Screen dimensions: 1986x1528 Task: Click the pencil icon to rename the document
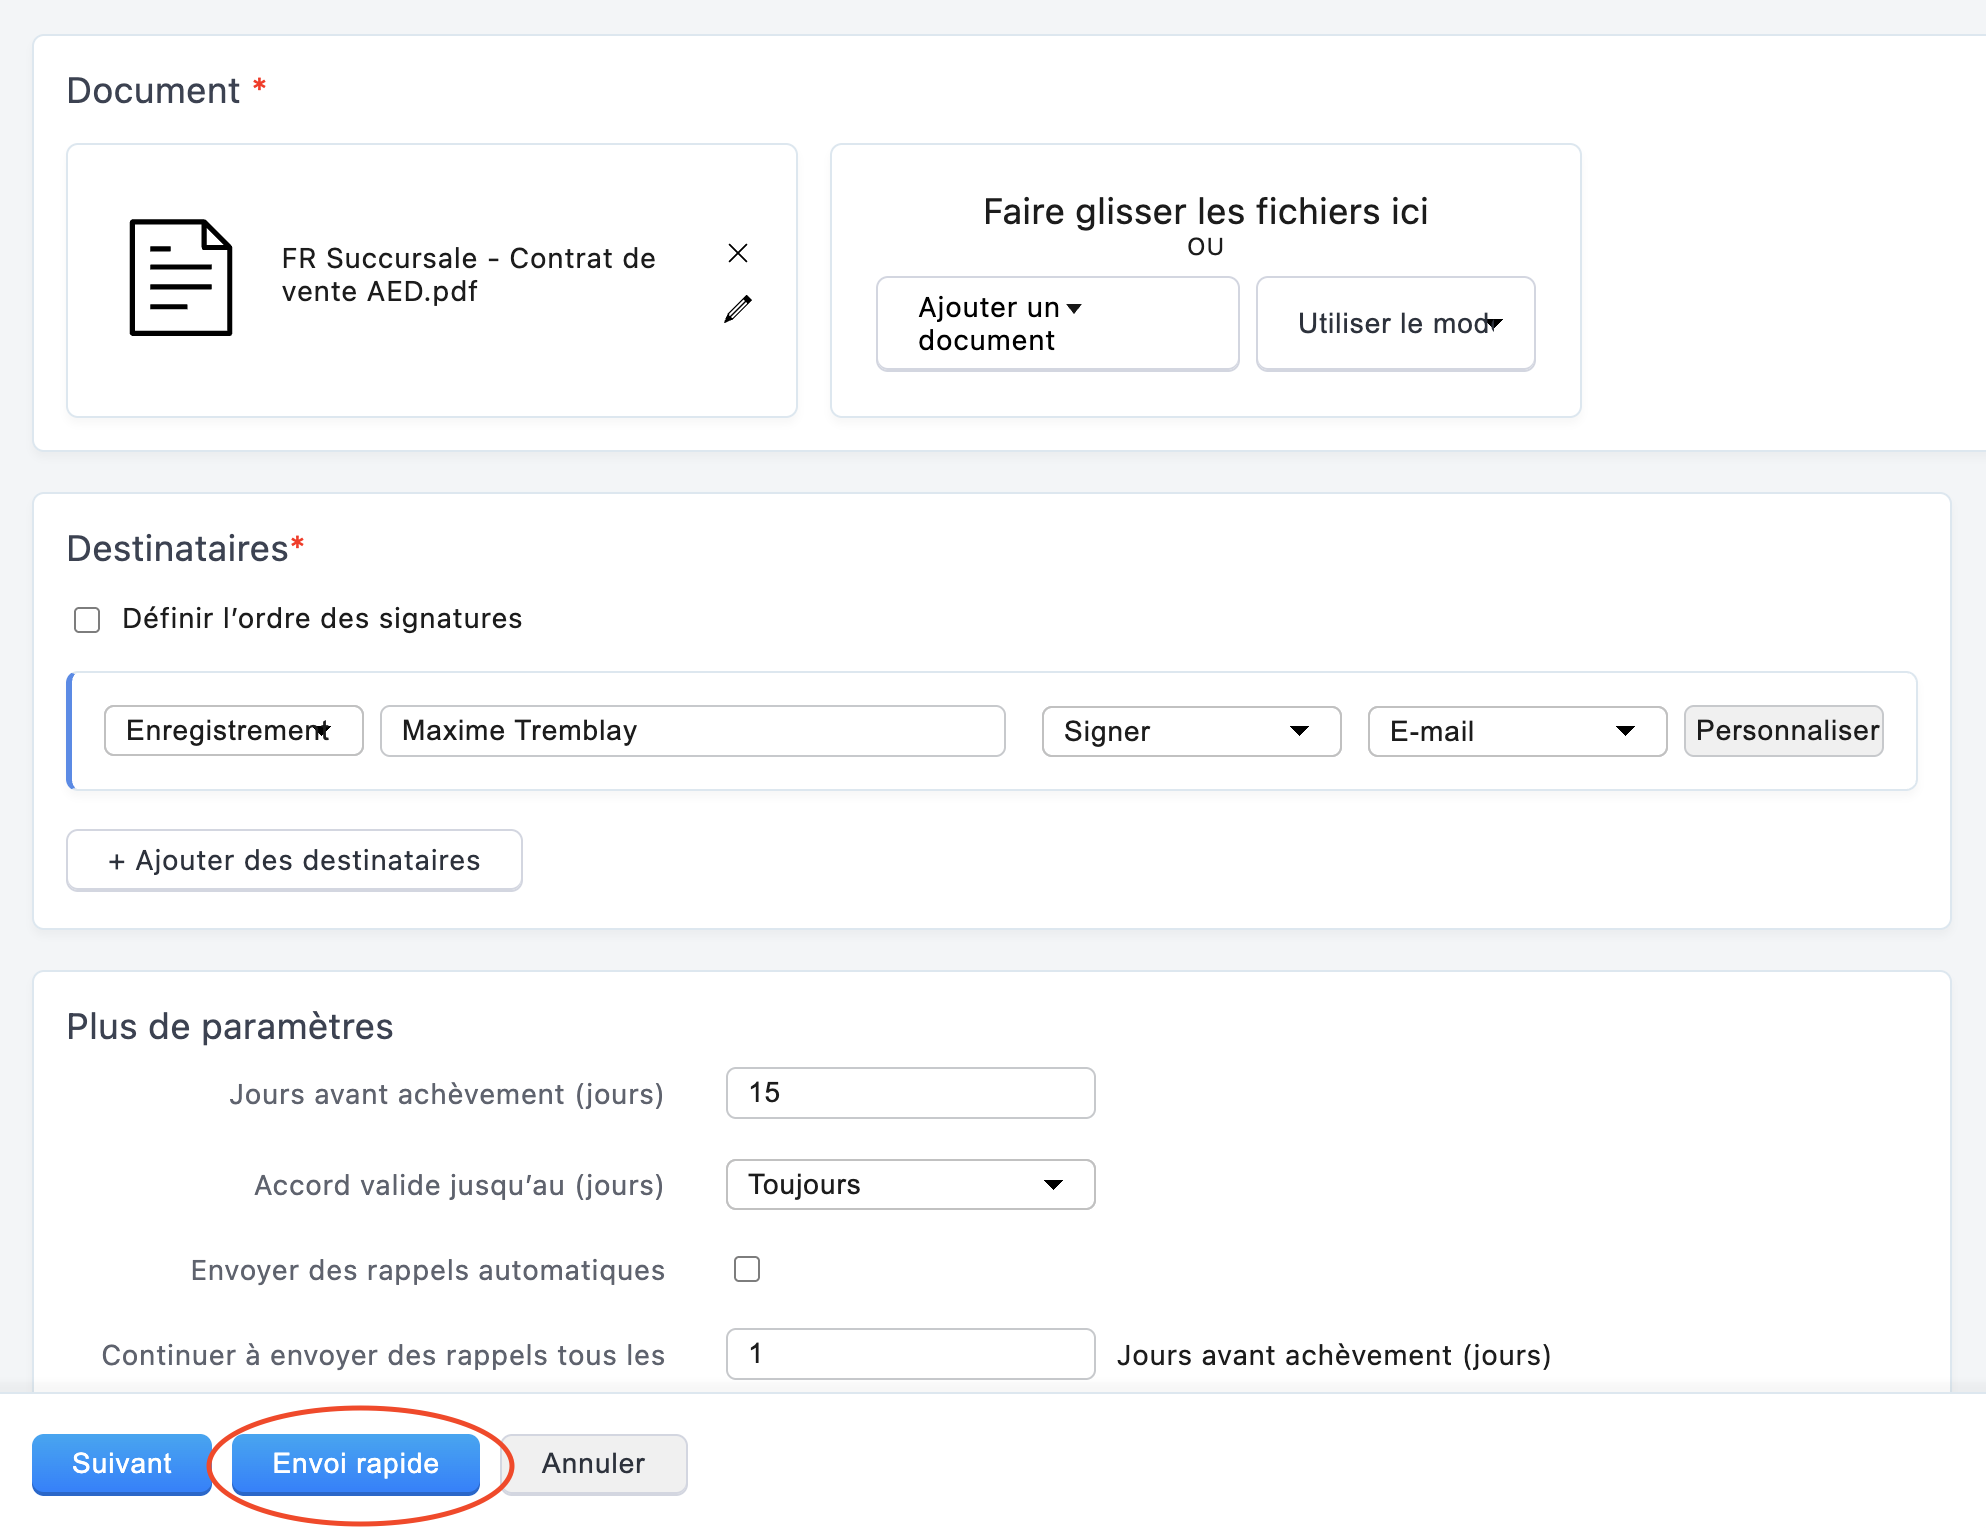pyautogui.click(x=738, y=309)
